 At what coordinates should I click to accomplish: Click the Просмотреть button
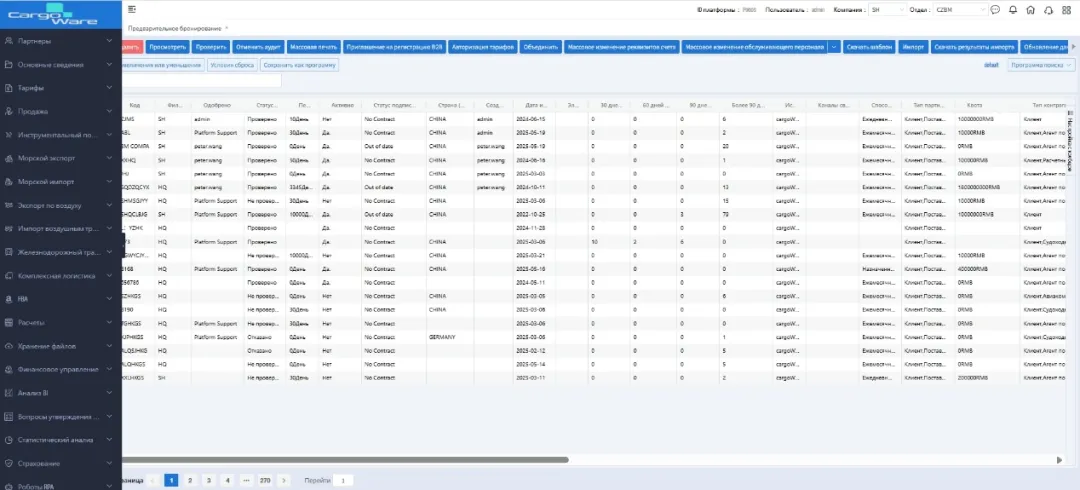point(168,47)
